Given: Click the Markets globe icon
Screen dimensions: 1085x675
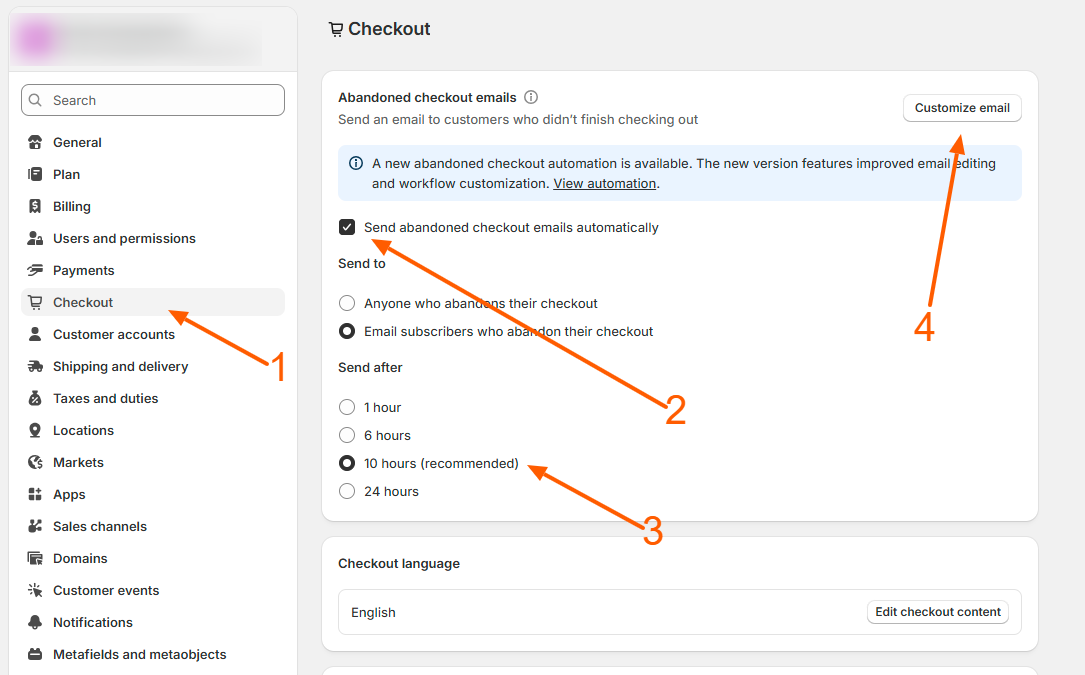Looking at the screenshot, I should click(35, 462).
